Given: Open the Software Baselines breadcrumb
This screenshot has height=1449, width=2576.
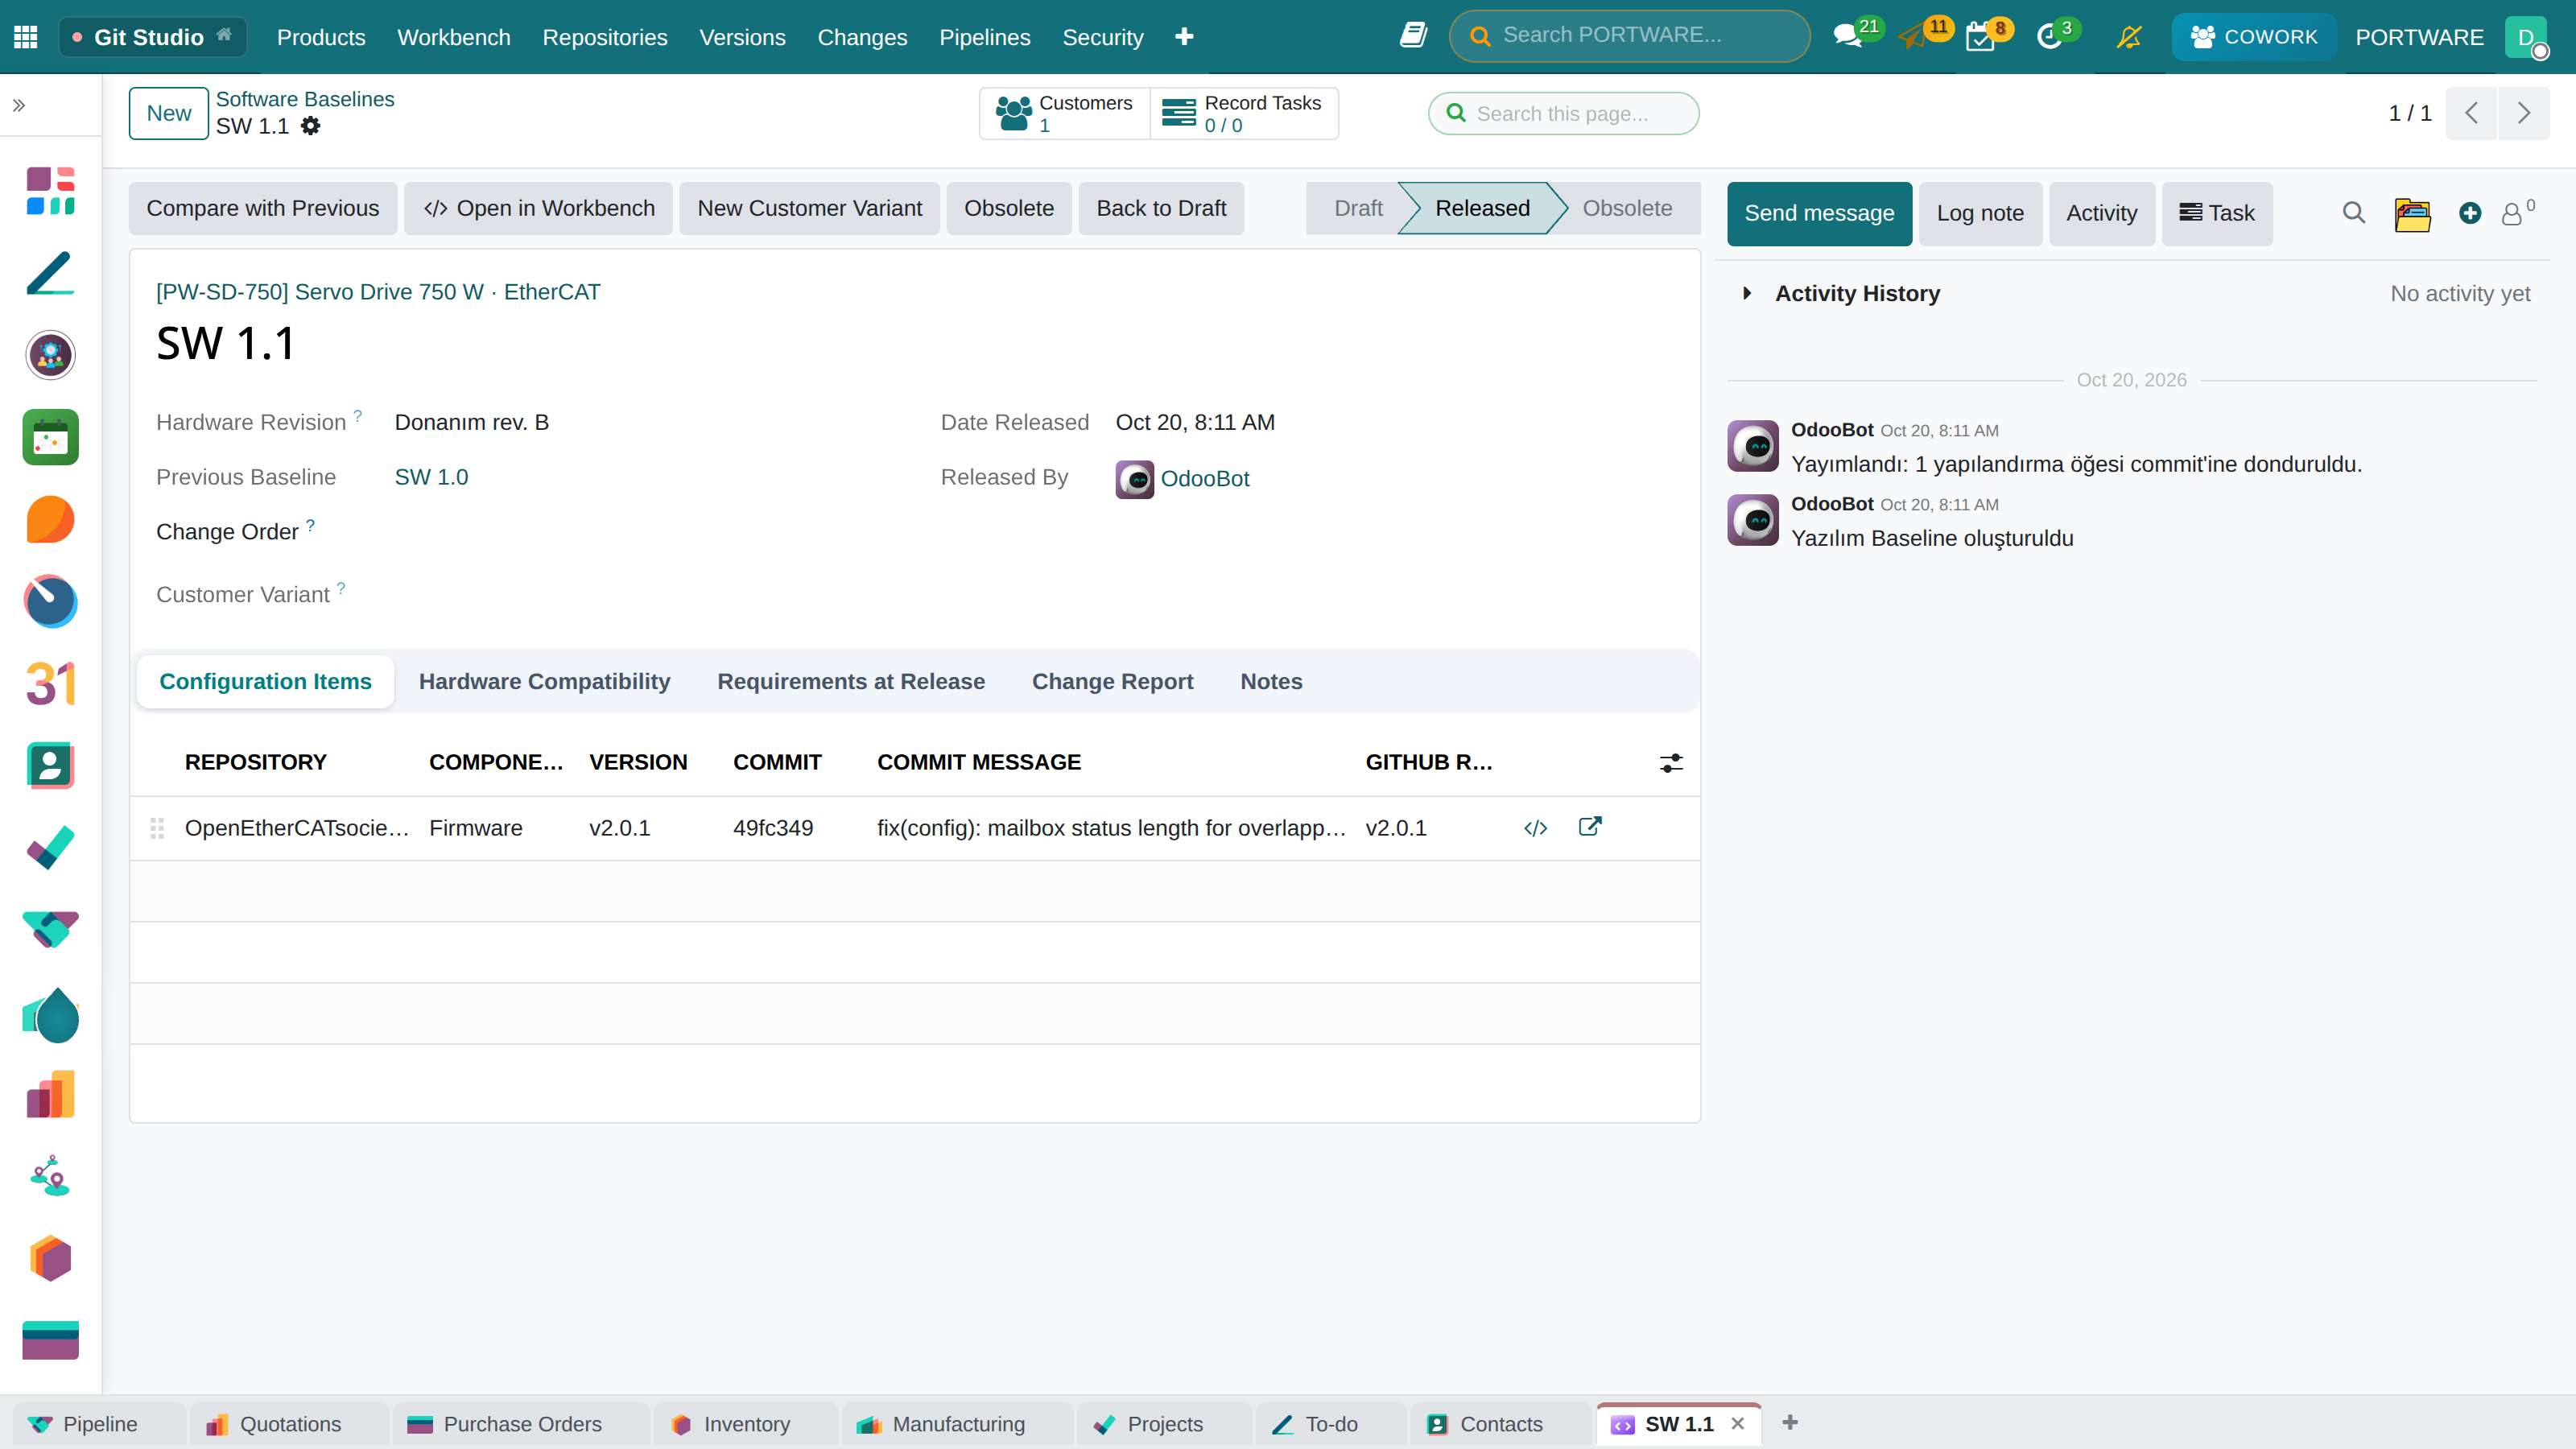Looking at the screenshot, I should (305, 99).
